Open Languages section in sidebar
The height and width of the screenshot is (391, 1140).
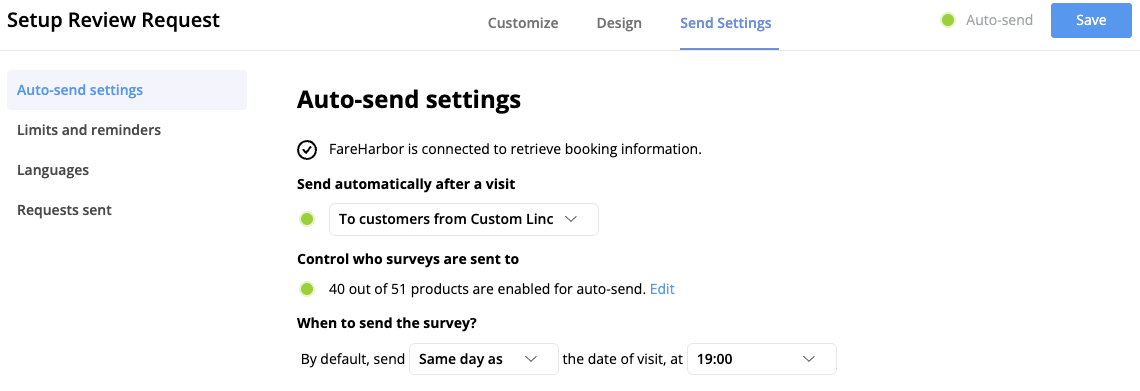[x=53, y=170]
